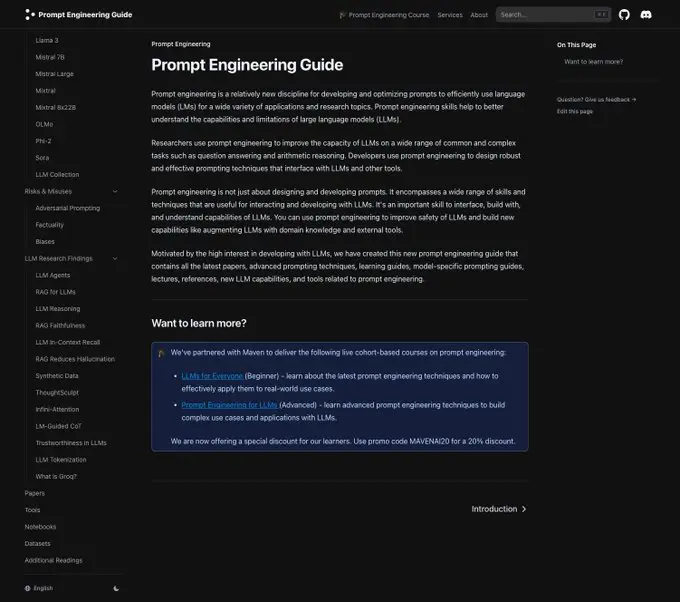Open Adversarial Prompting page
The height and width of the screenshot is (602, 680).
coord(68,208)
